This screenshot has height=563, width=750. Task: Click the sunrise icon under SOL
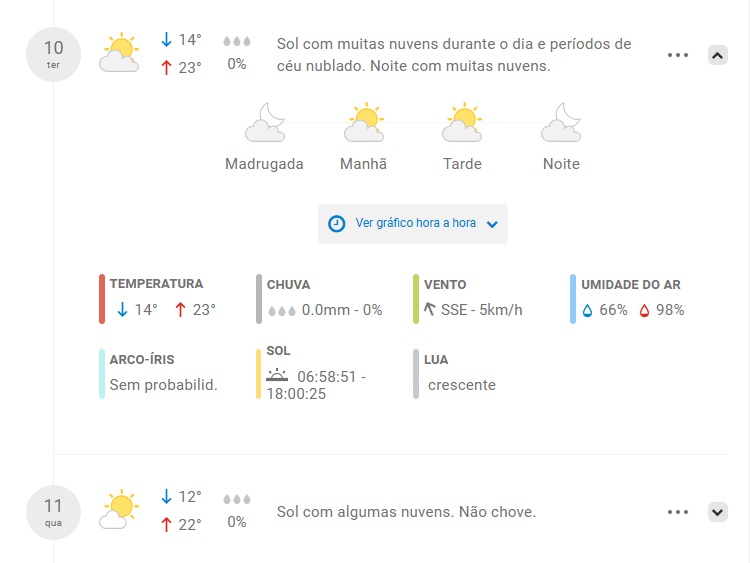(x=277, y=375)
